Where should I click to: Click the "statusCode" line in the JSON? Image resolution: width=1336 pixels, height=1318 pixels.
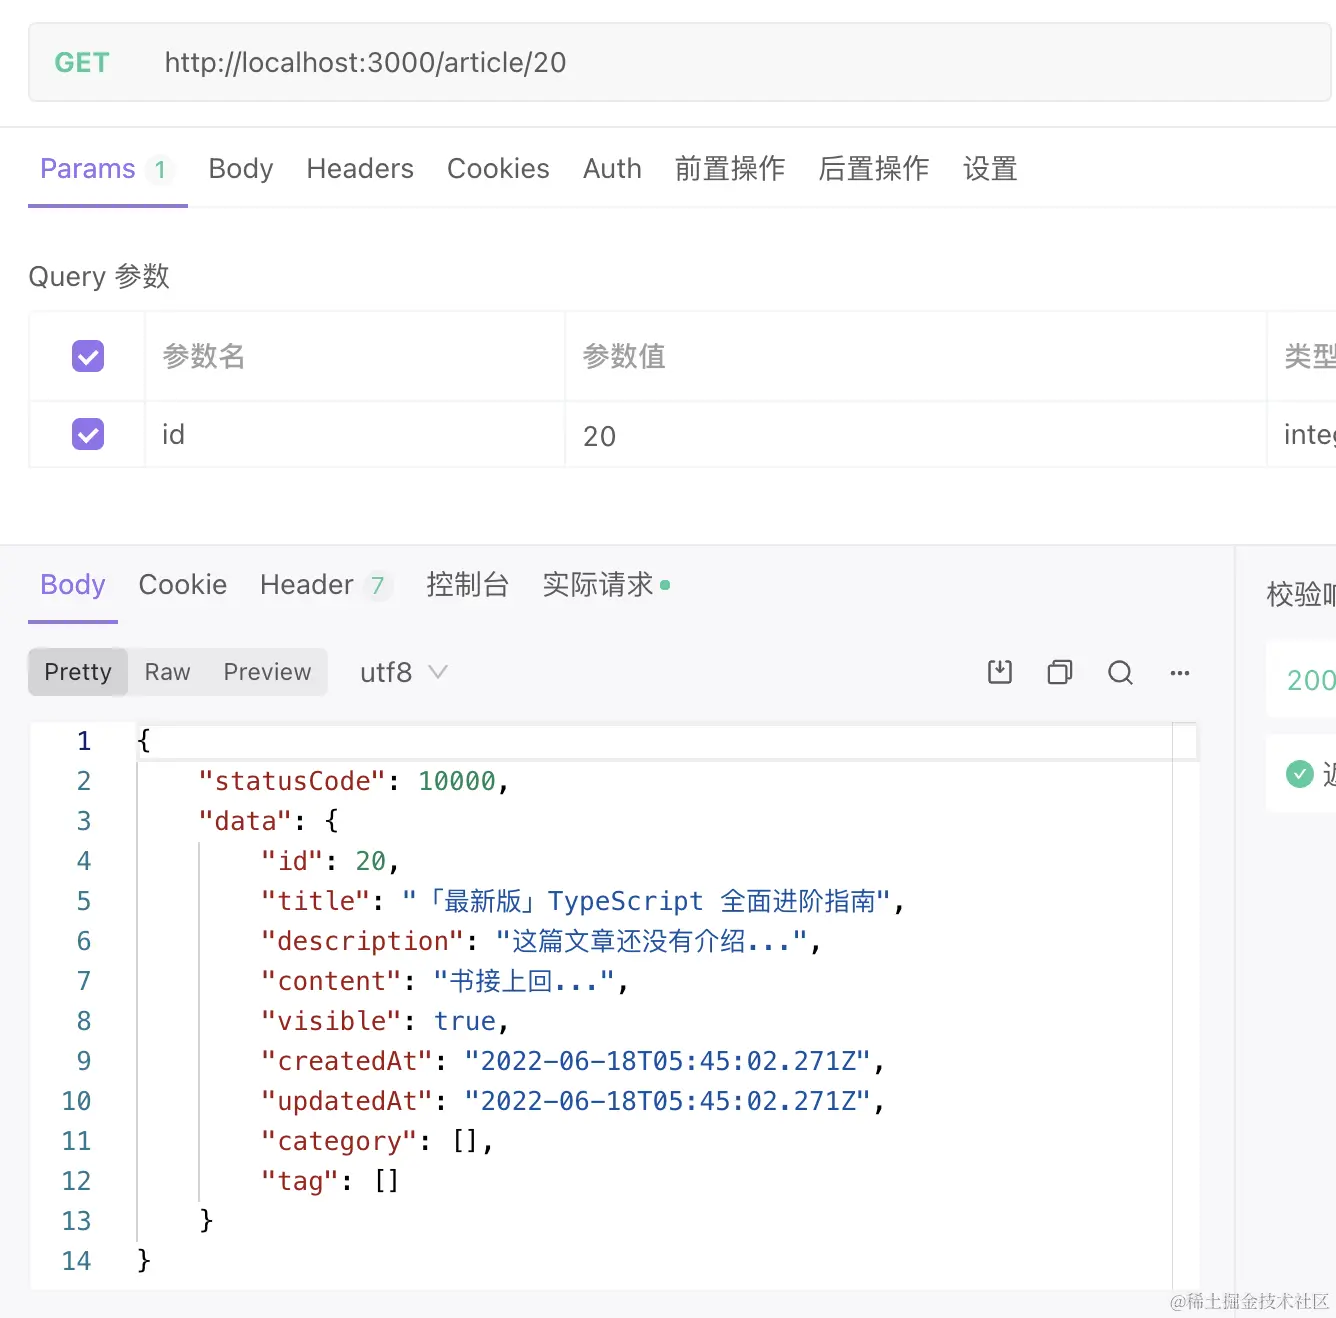click(x=354, y=781)
